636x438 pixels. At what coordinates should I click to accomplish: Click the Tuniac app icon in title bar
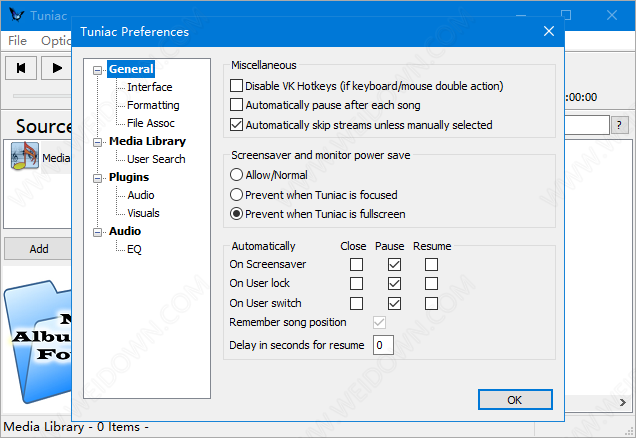13,14
